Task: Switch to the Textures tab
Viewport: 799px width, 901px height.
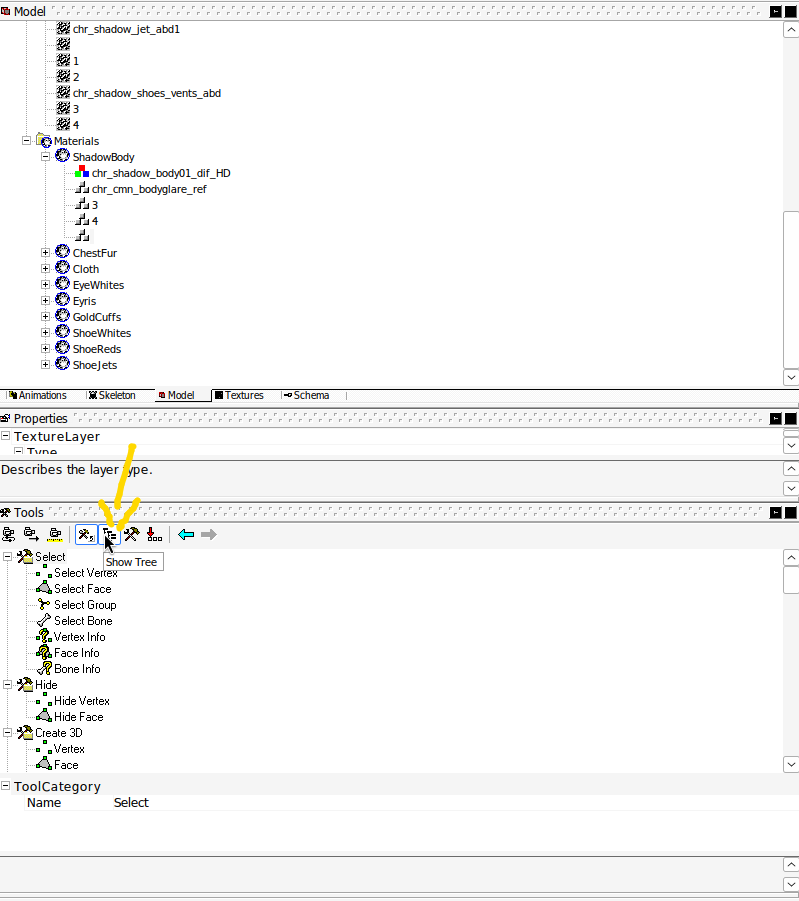Action: [243, 396]
